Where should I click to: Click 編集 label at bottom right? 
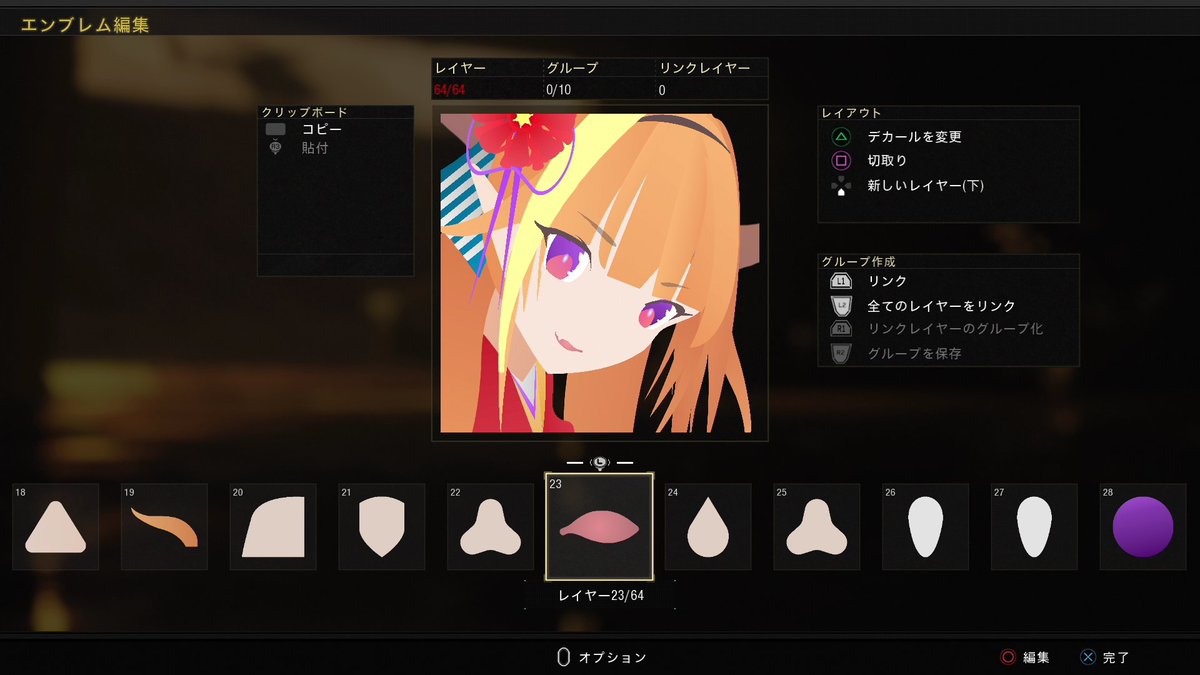(x=1036, y=657)
